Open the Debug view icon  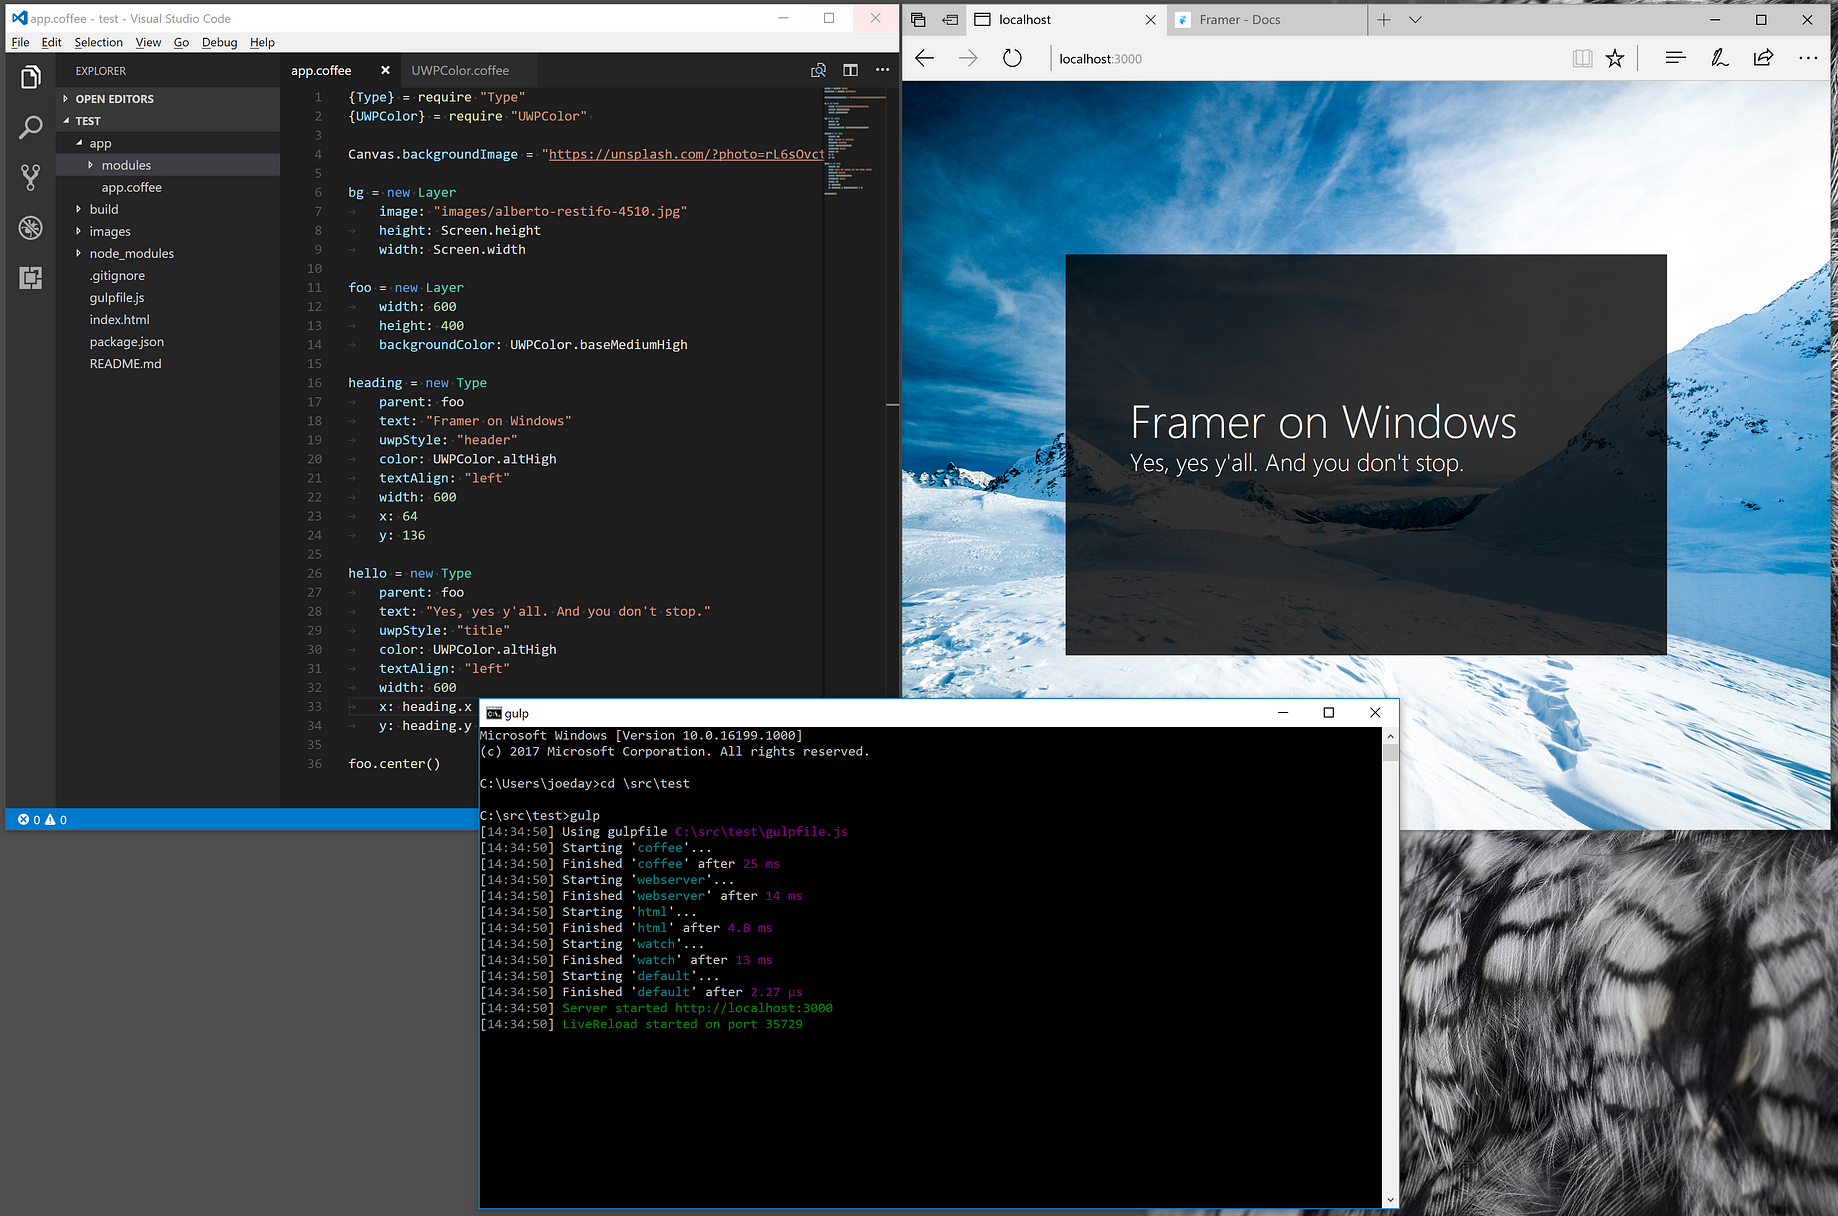(x=31, y=228)
